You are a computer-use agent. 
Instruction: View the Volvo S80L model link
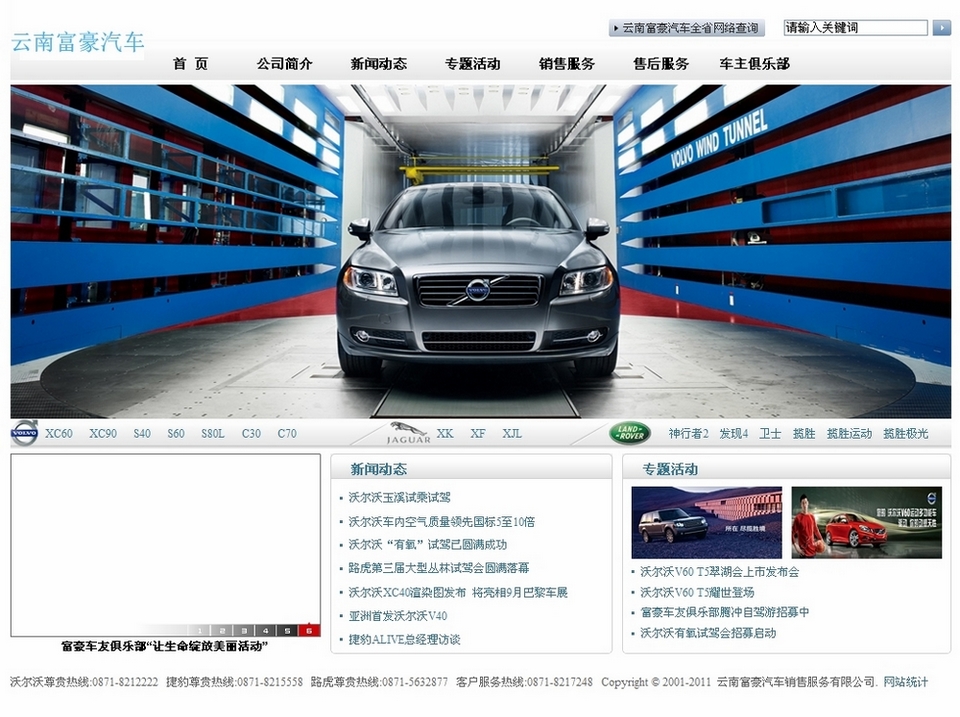[x=213, y=434]
